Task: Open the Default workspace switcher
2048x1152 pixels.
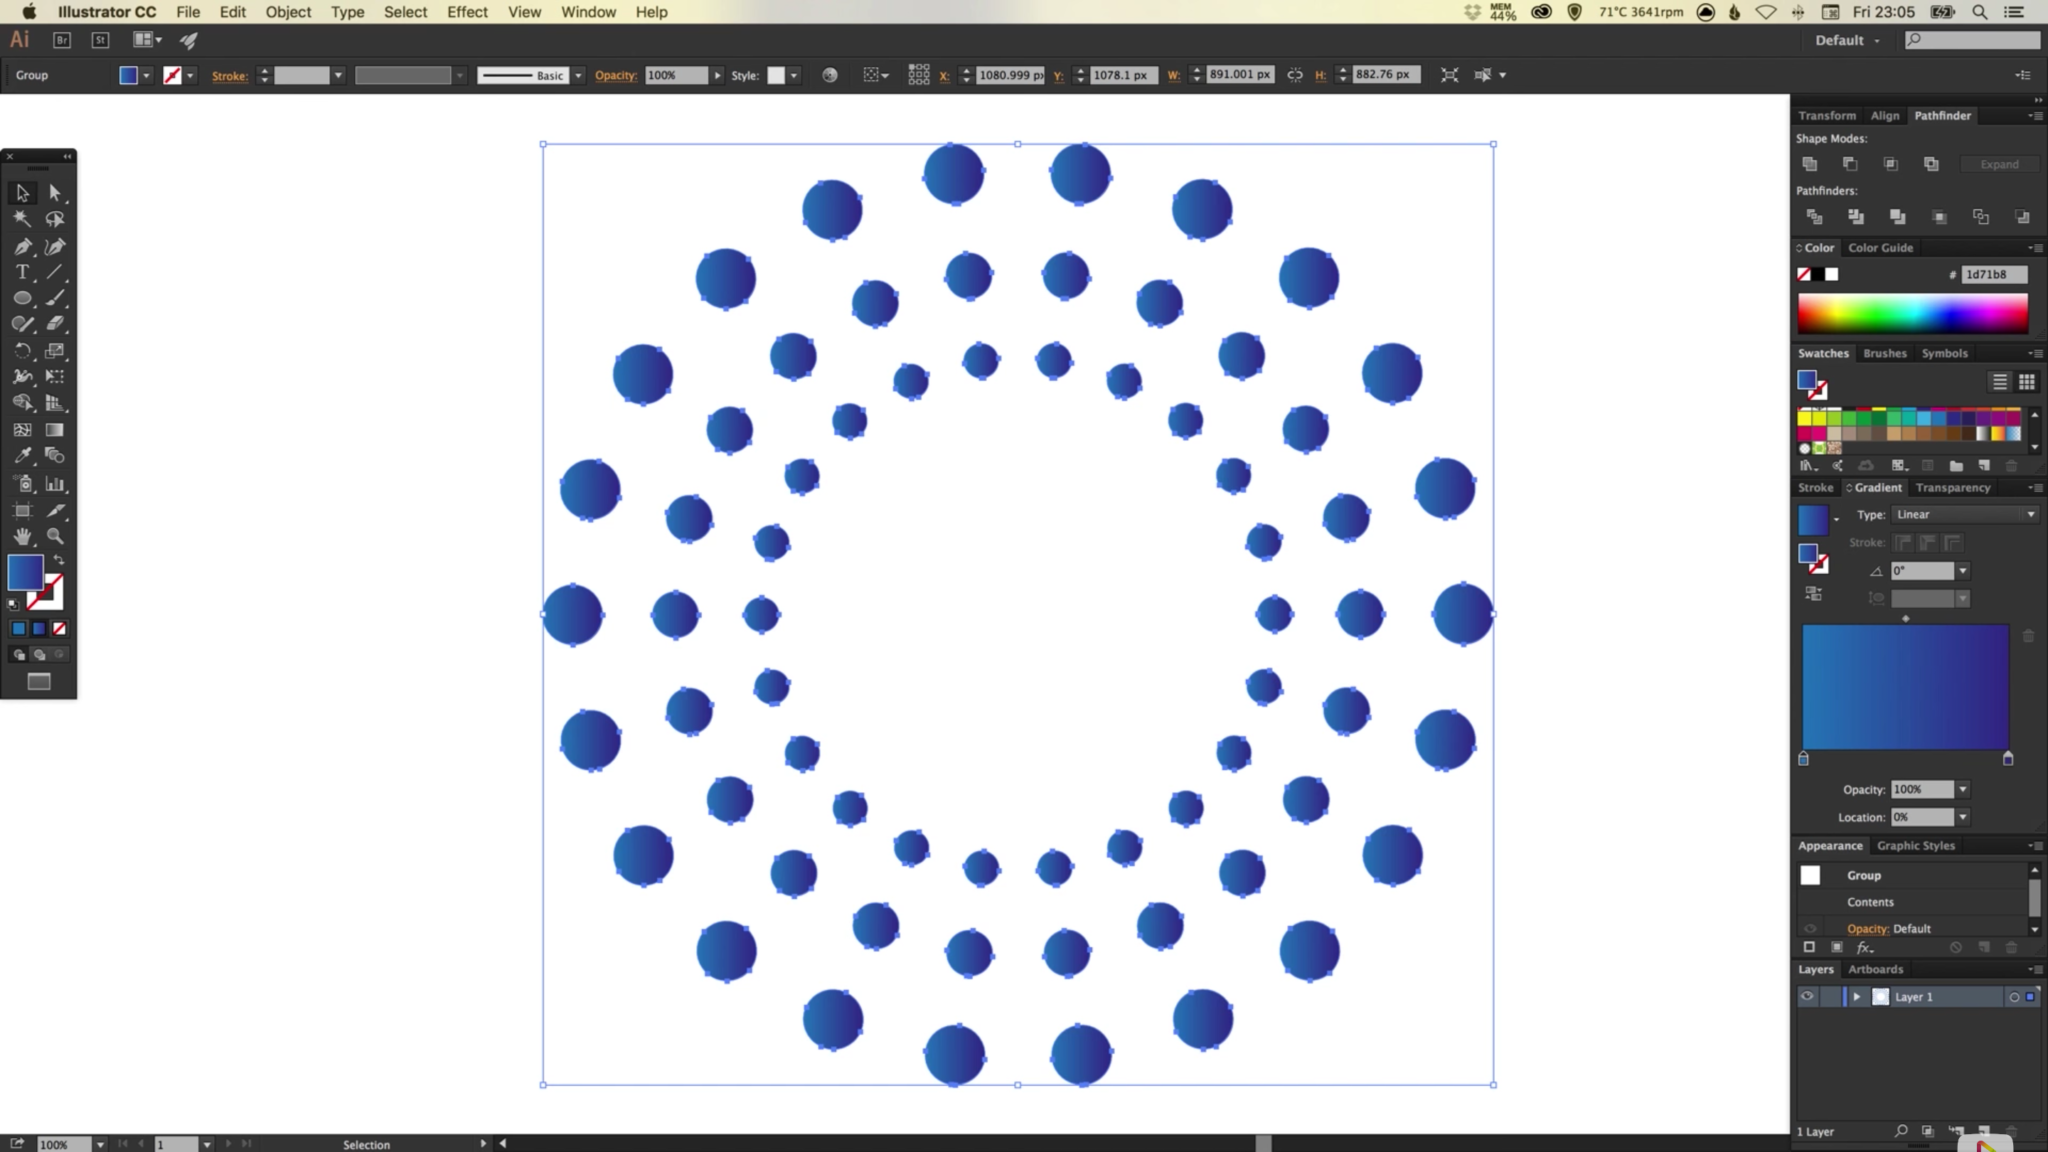Action: [x=1845, y=40]
